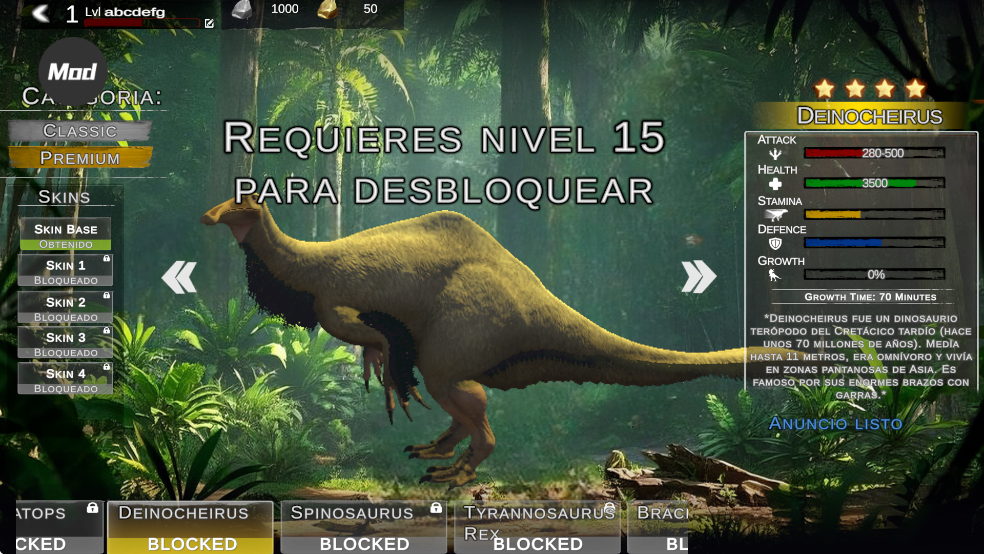Choose the locked Skin 2 option
The image size is (984, 554).
point(65,307)
